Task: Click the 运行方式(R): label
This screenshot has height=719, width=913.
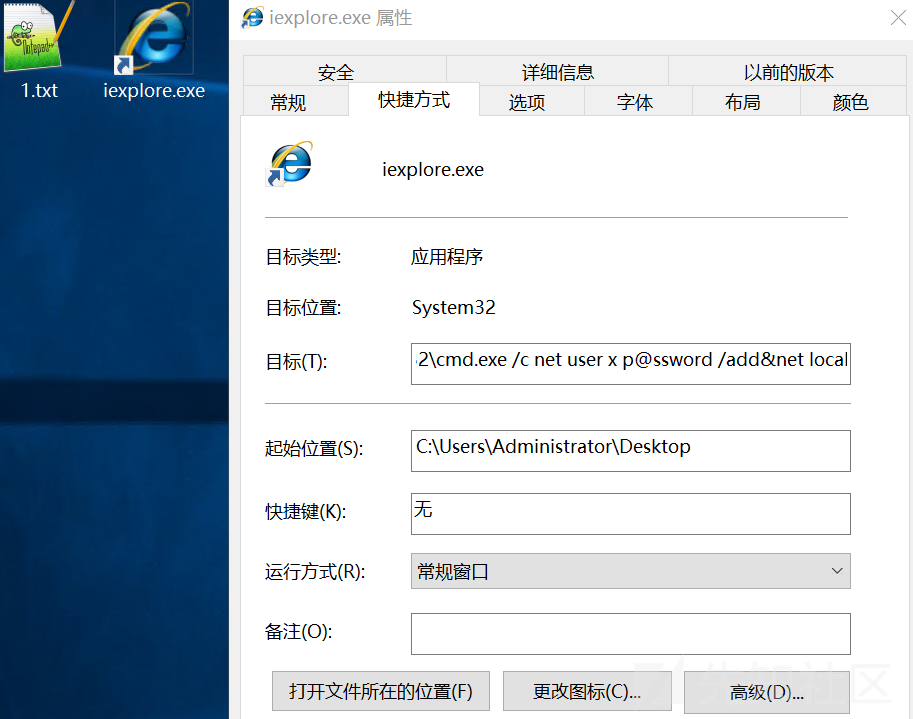Action: pos(315,572)
